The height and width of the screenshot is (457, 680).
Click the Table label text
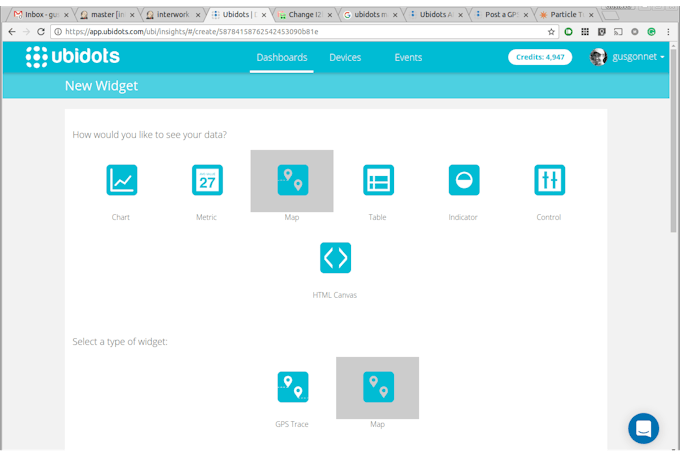pos(377,217)
